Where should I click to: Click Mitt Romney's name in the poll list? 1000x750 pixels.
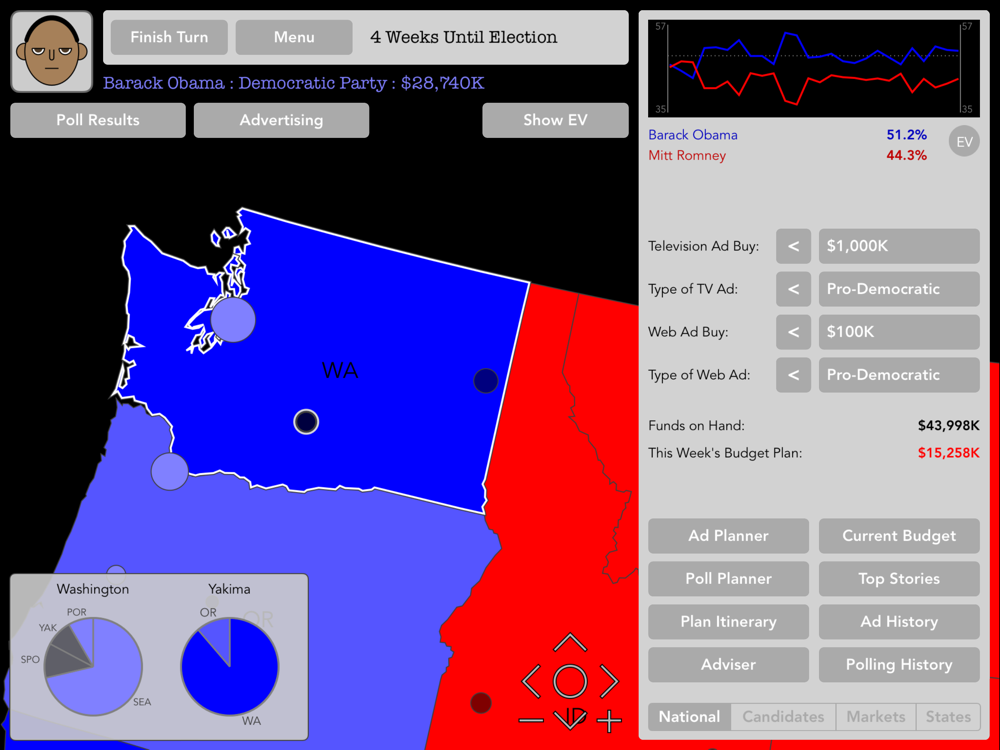pyautogui.click(x=687, y=155)
